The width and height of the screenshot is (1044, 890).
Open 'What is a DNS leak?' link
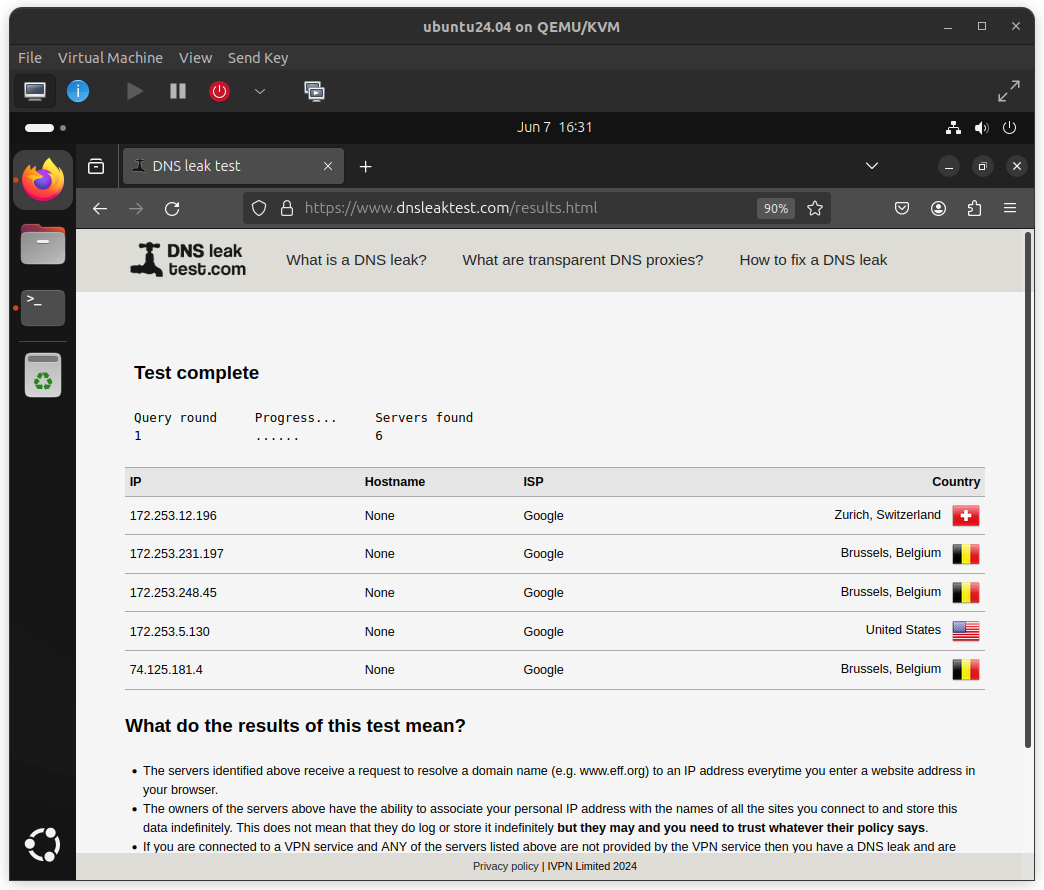[356, 260]
